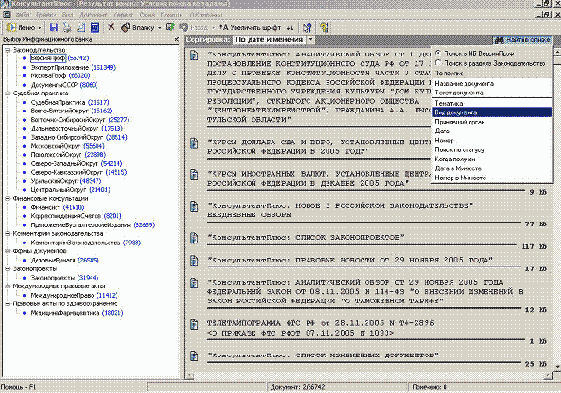Choose Принявший орган in search popup

coord(492,122)
